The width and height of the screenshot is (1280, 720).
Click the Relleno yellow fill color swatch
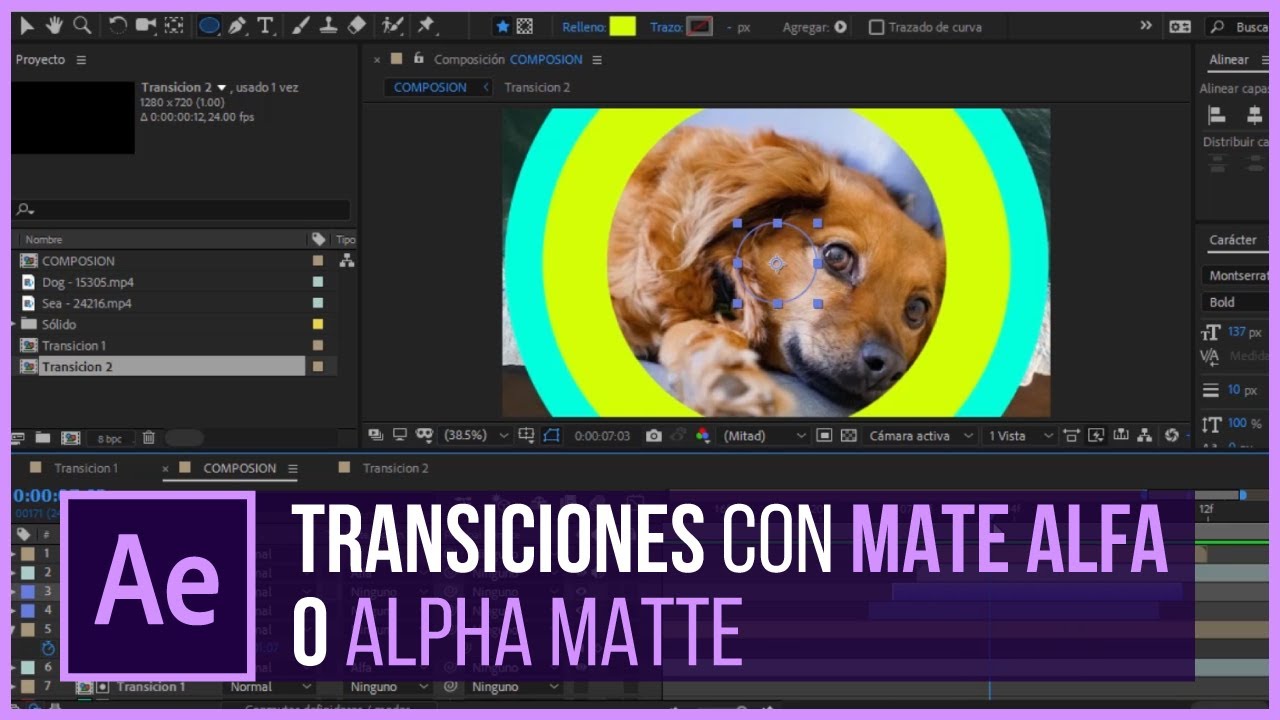623,27
